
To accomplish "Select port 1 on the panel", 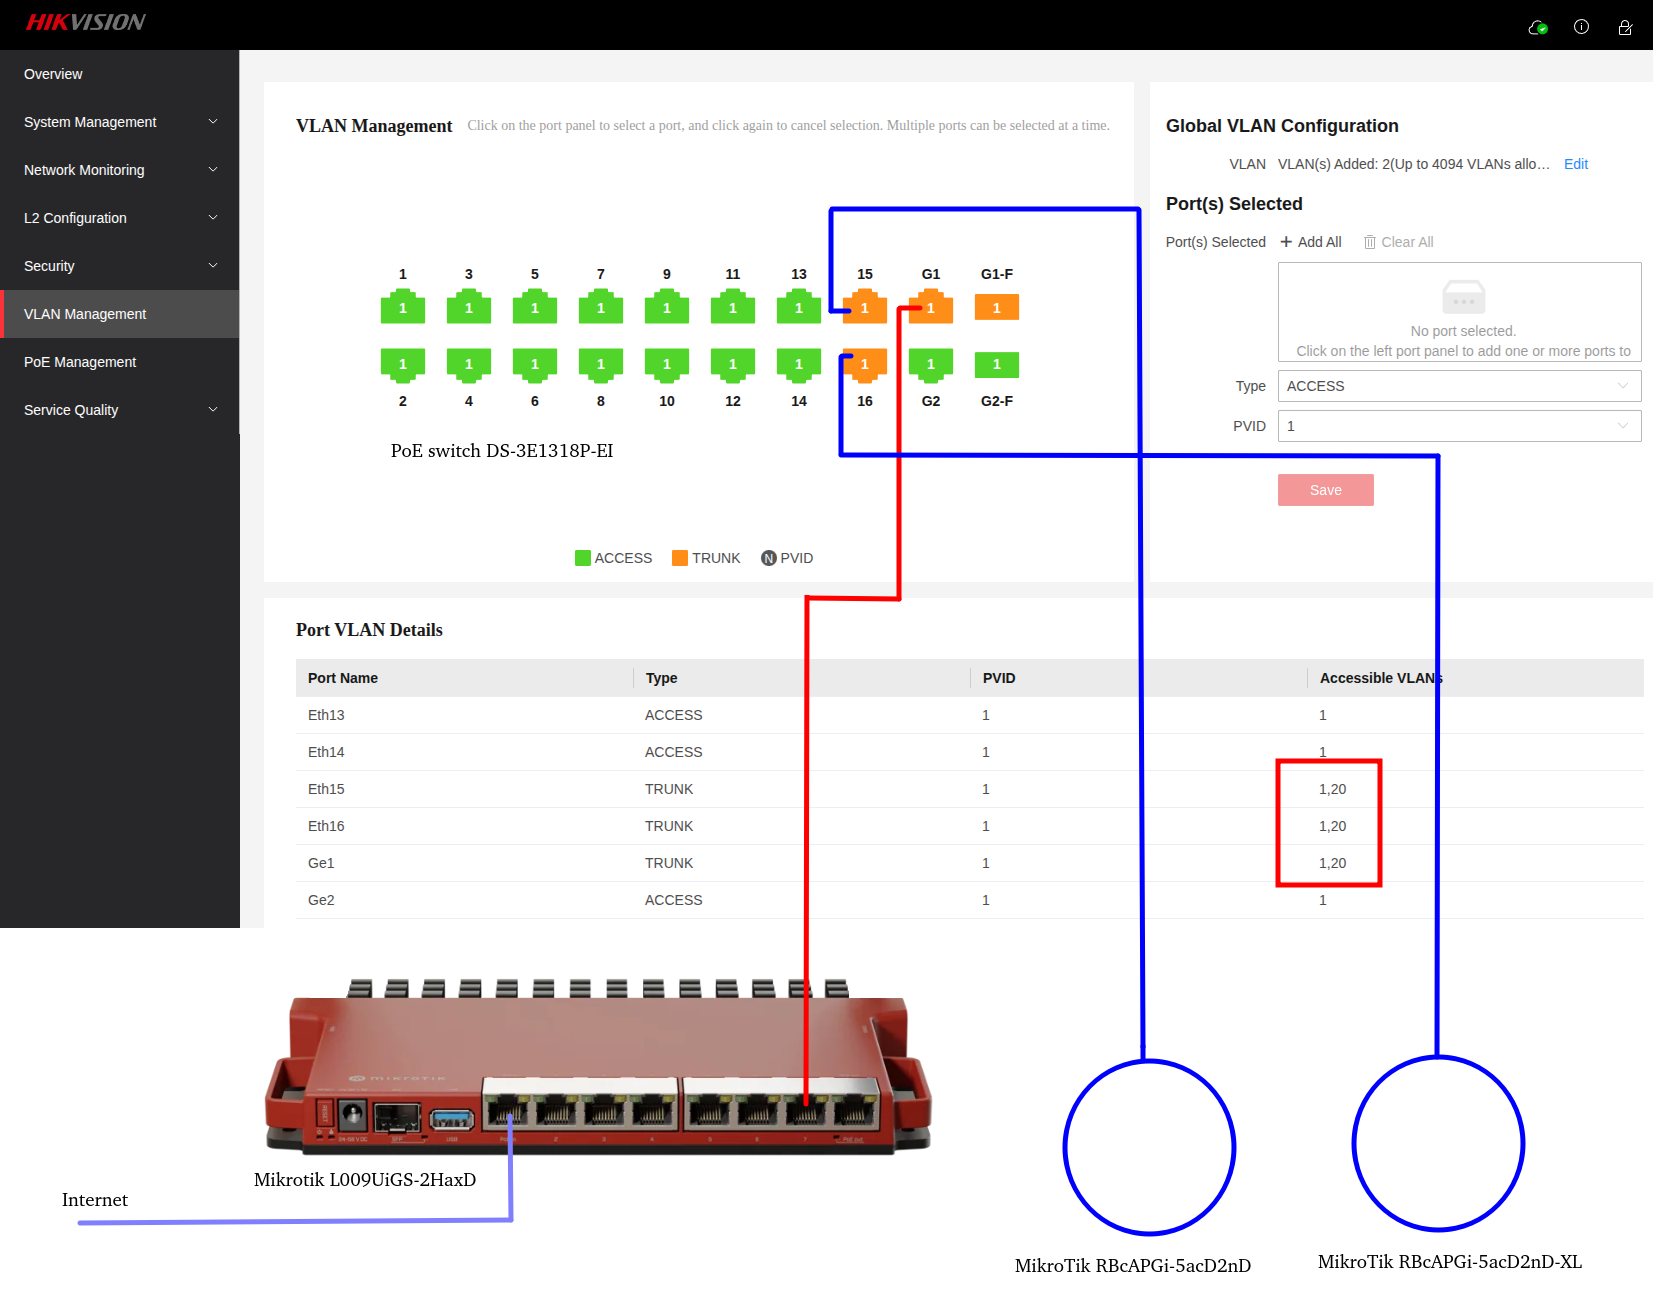I will click(x=403, y=307).
